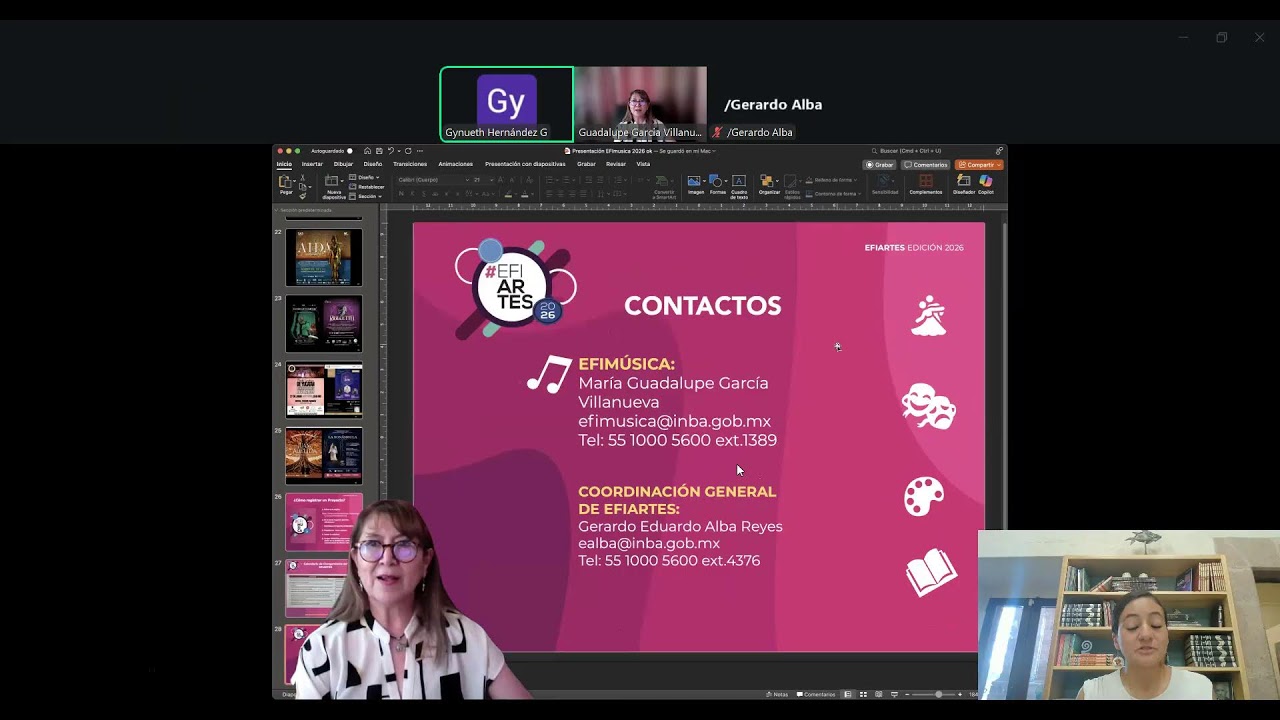This screenshot has width=1280, height=720.
Task: Click the Estilos rápidos icon
Action: coord(791,181)
